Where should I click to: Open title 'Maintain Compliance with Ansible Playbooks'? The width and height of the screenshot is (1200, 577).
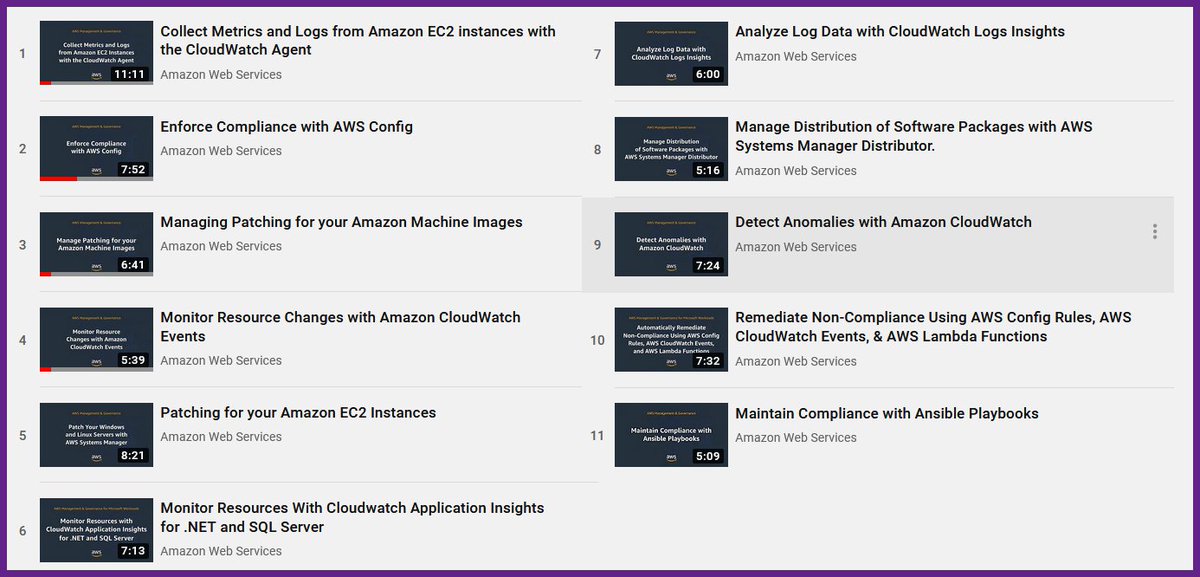tap(887, 413)
